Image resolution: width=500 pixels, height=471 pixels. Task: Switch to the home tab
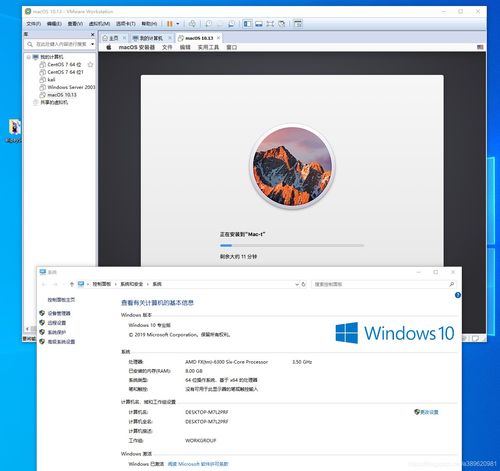111,38
